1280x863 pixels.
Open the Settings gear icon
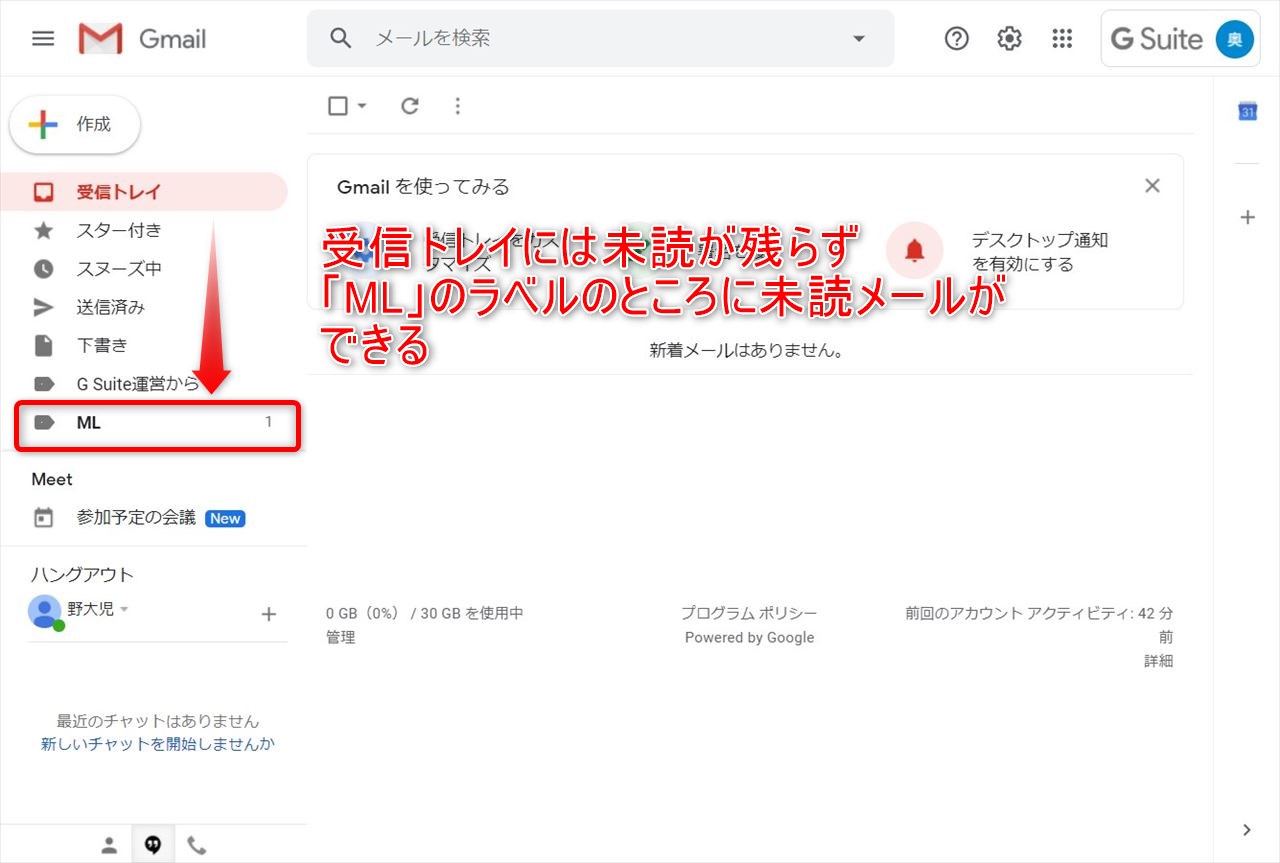pos(1009,38)
